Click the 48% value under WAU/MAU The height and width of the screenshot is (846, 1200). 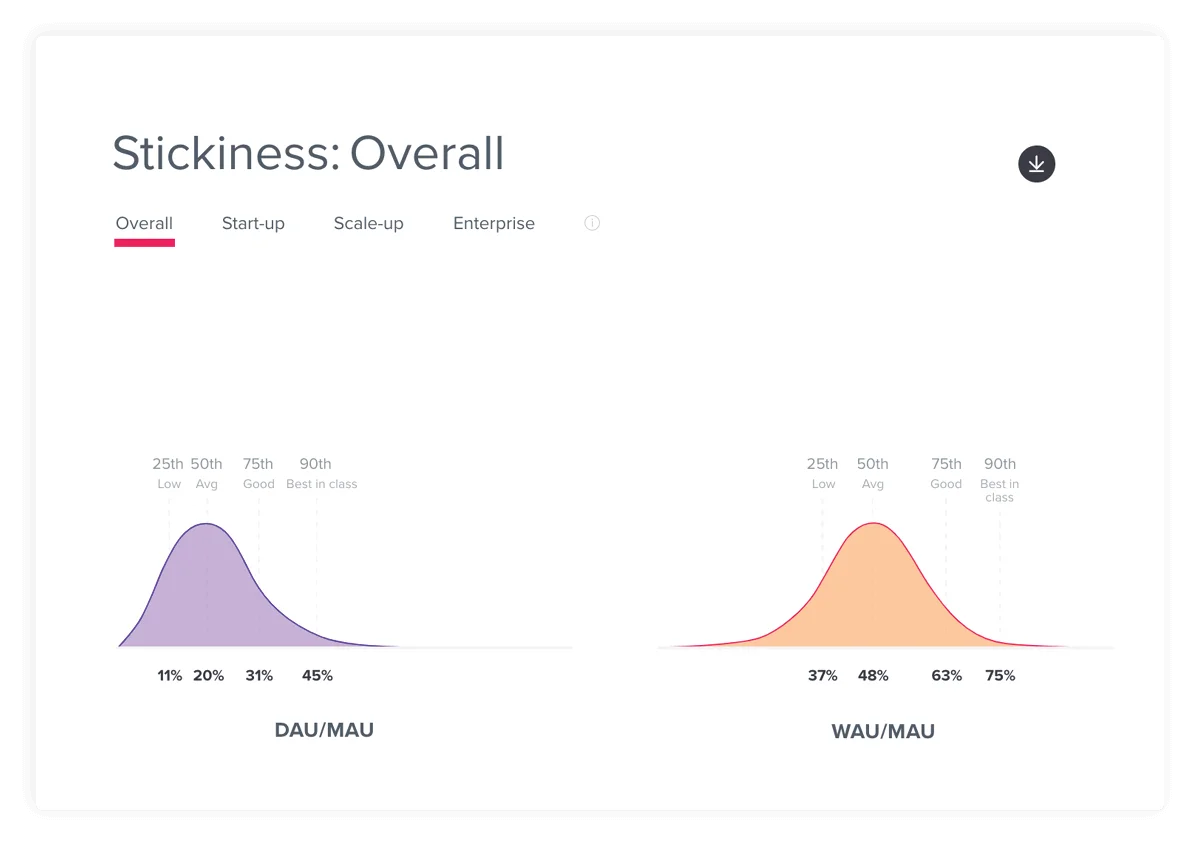[873, 676]
